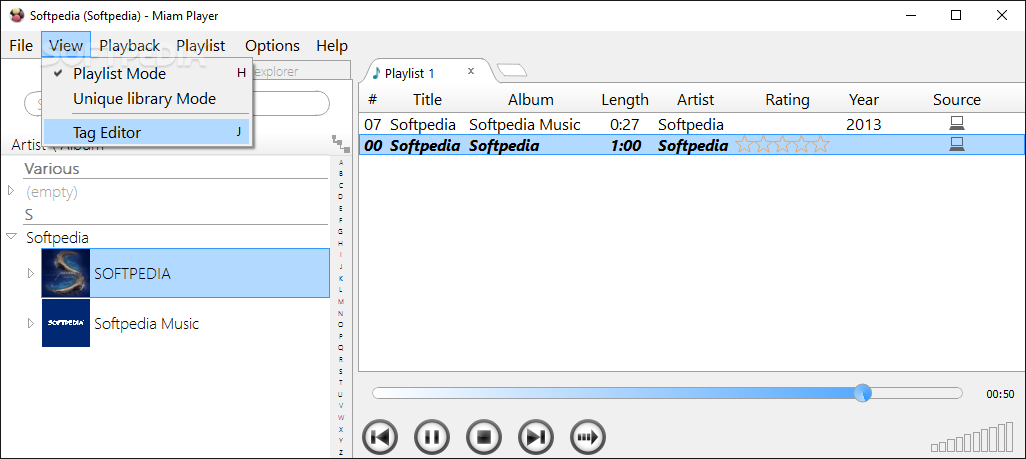Adjust volume using the volume bars icon
The height and width of the screenshot is (459, 1026).
(972, 437)
